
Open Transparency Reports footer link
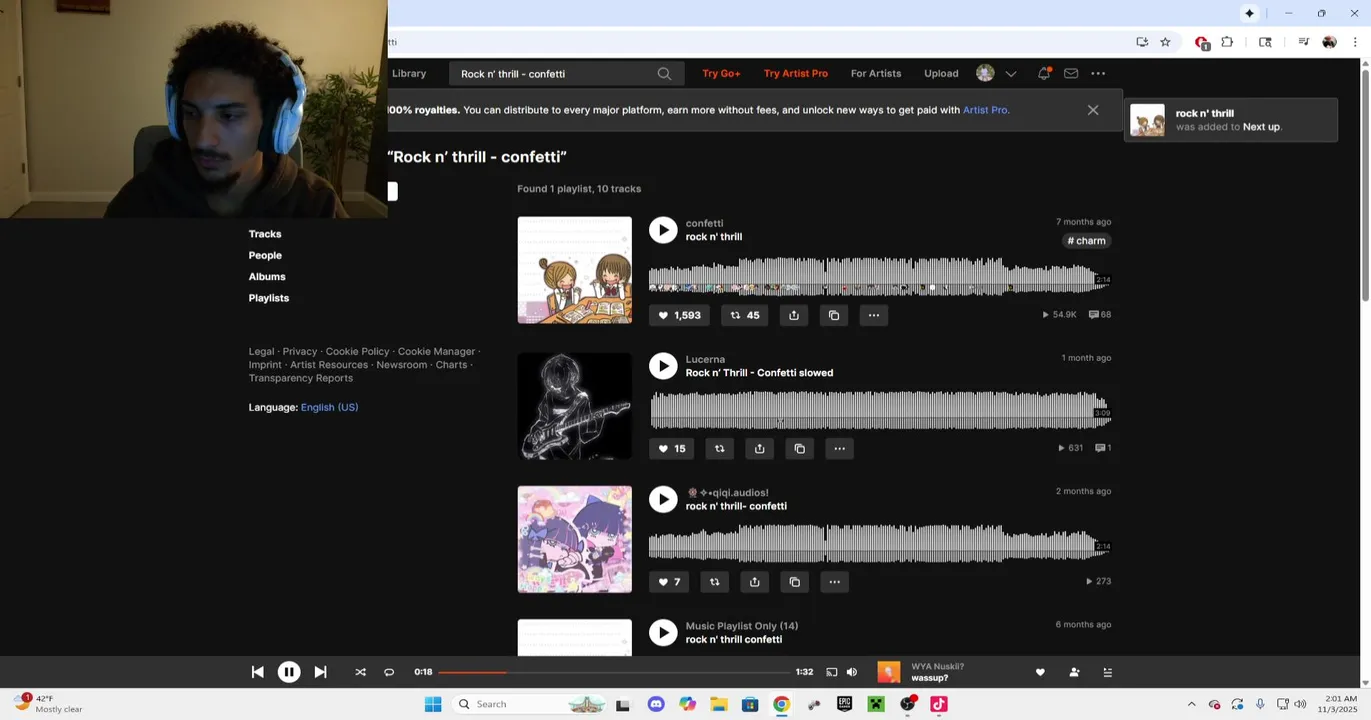(x=301, y=378)
